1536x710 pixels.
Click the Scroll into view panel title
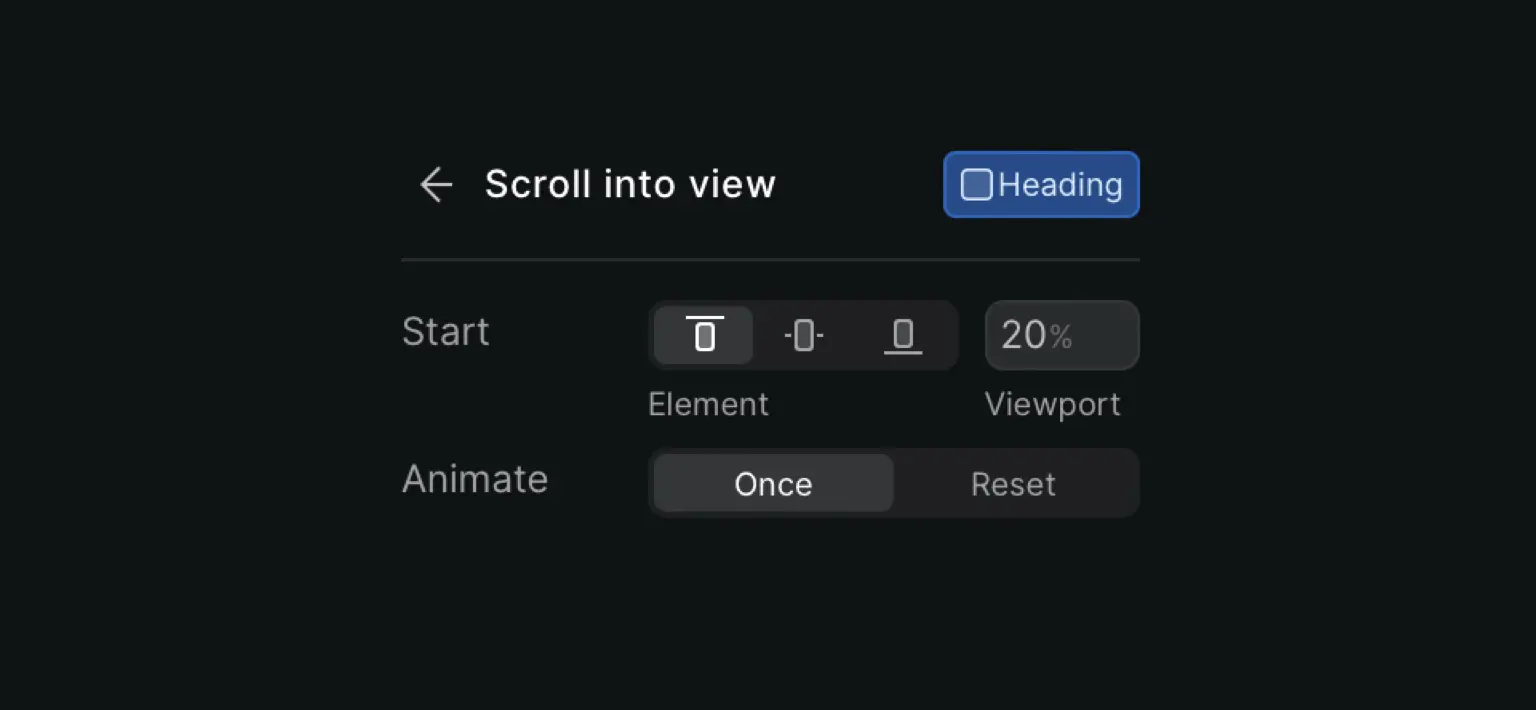tap(630, 185)
